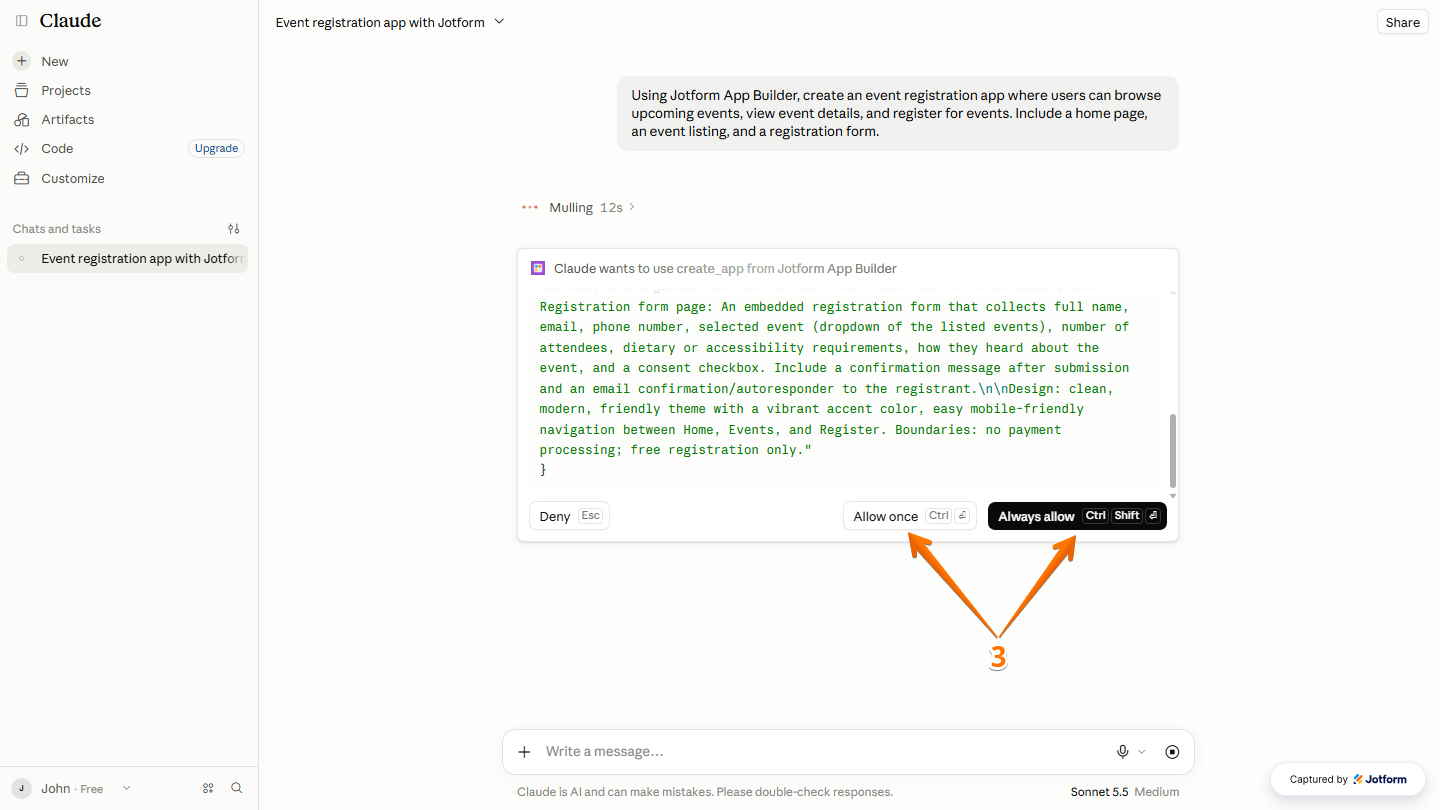Click the user prompt message bubble
1440x810 pixels.
pos(897,113)
